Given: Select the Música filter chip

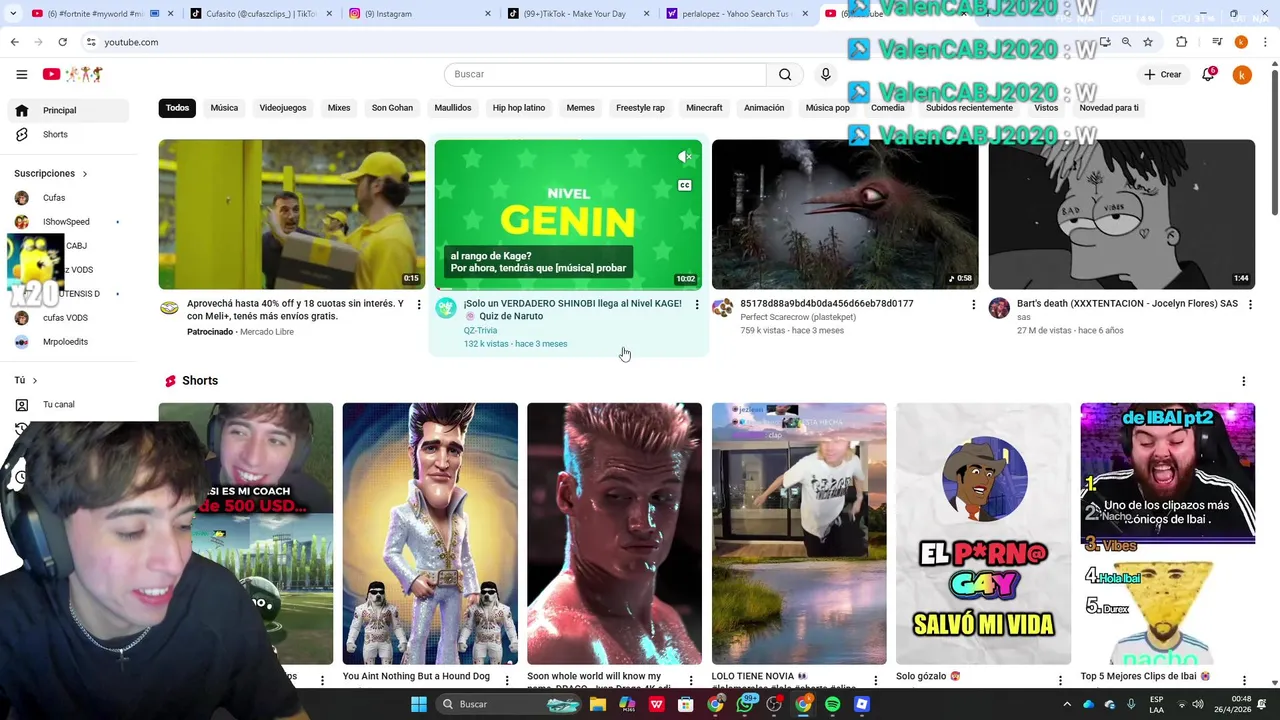Looking at the screenshot, I should 224,108.
